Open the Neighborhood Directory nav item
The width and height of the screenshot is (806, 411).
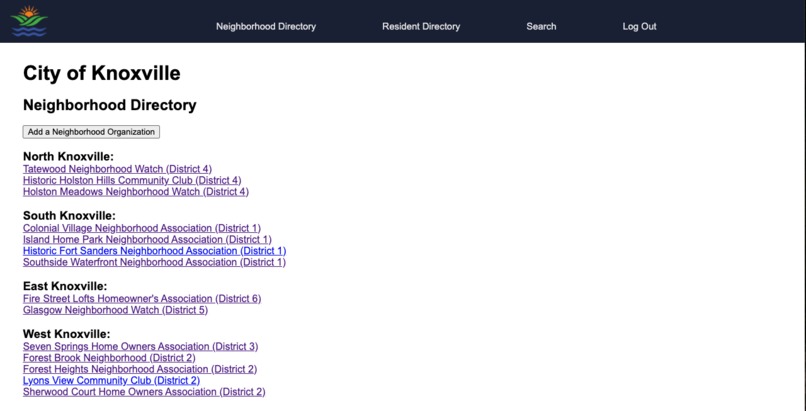(x=266, y=26)
